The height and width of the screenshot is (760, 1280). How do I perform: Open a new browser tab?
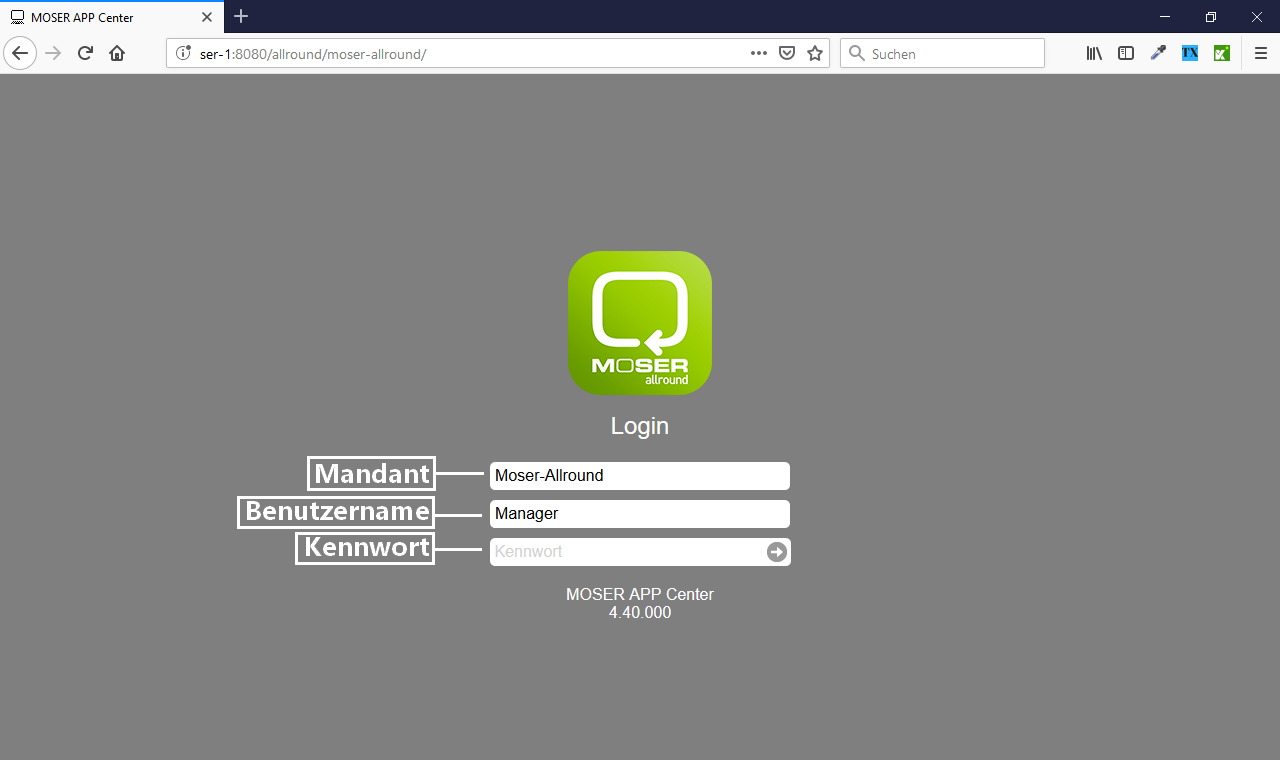(x=241, y=17)
